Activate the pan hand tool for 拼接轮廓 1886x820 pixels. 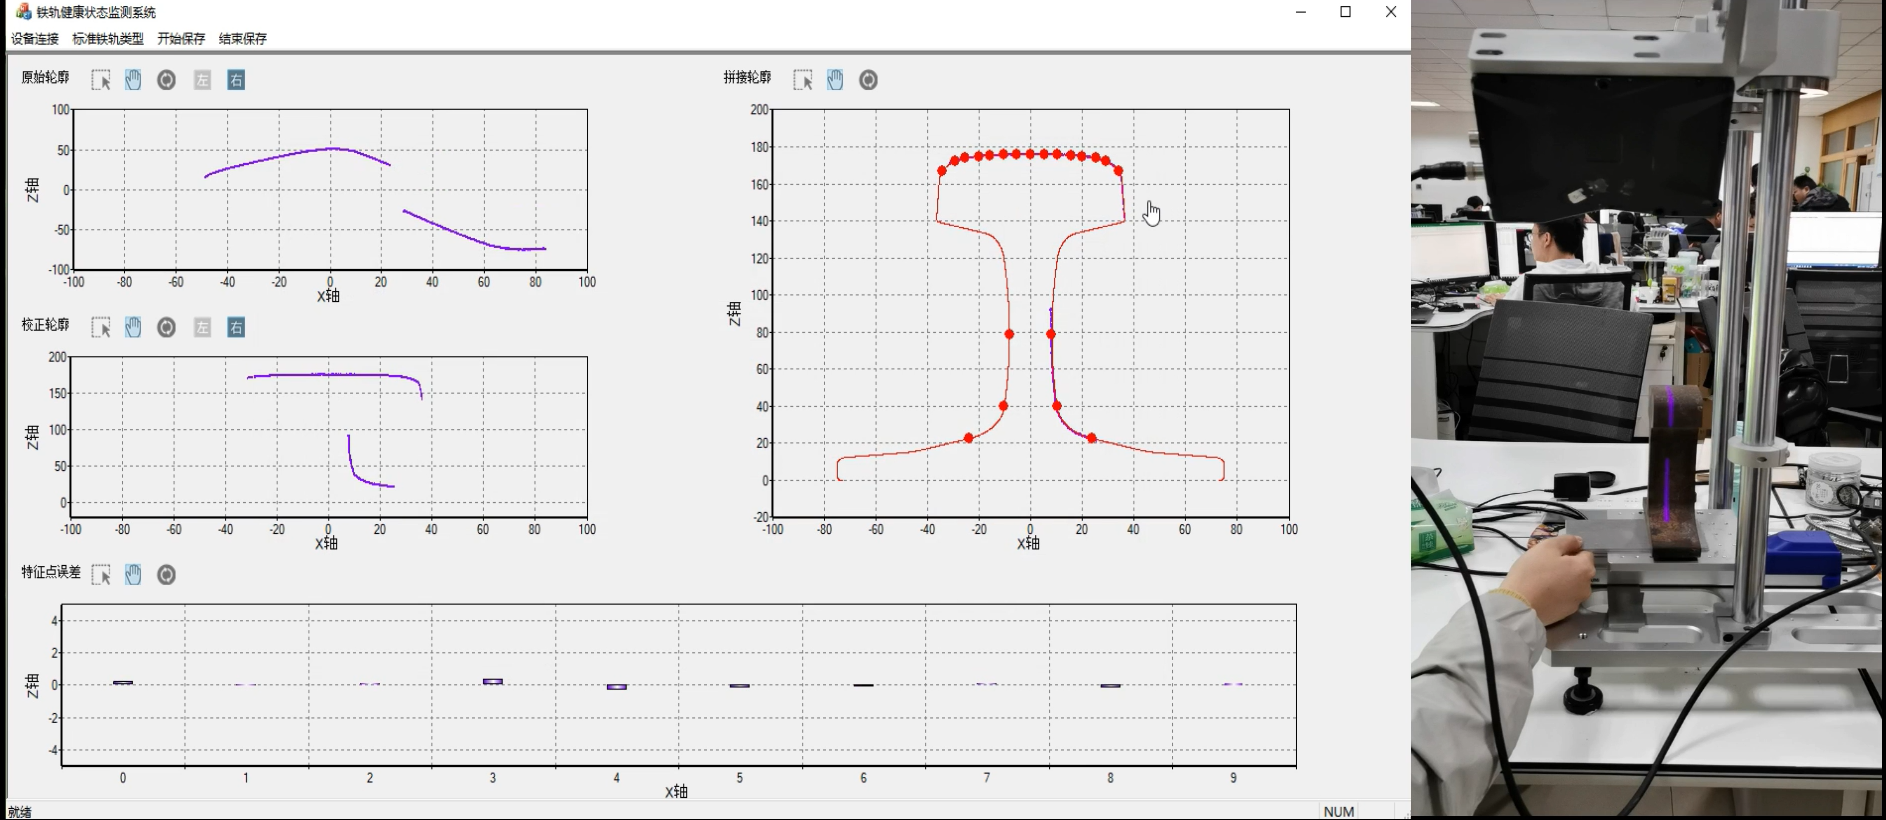(835, 80)
